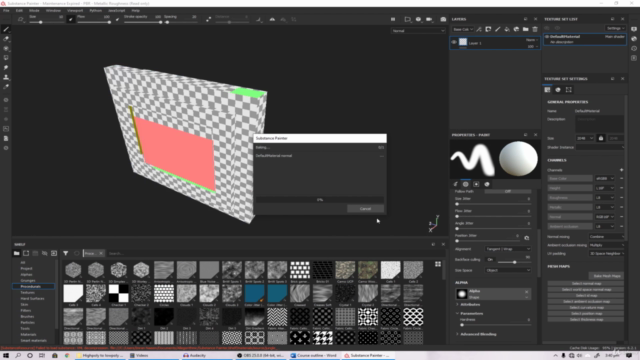Toggle Backface culling On switch
Image resolution: width=640 pixels, height=360 pixels.
point(490,260)
